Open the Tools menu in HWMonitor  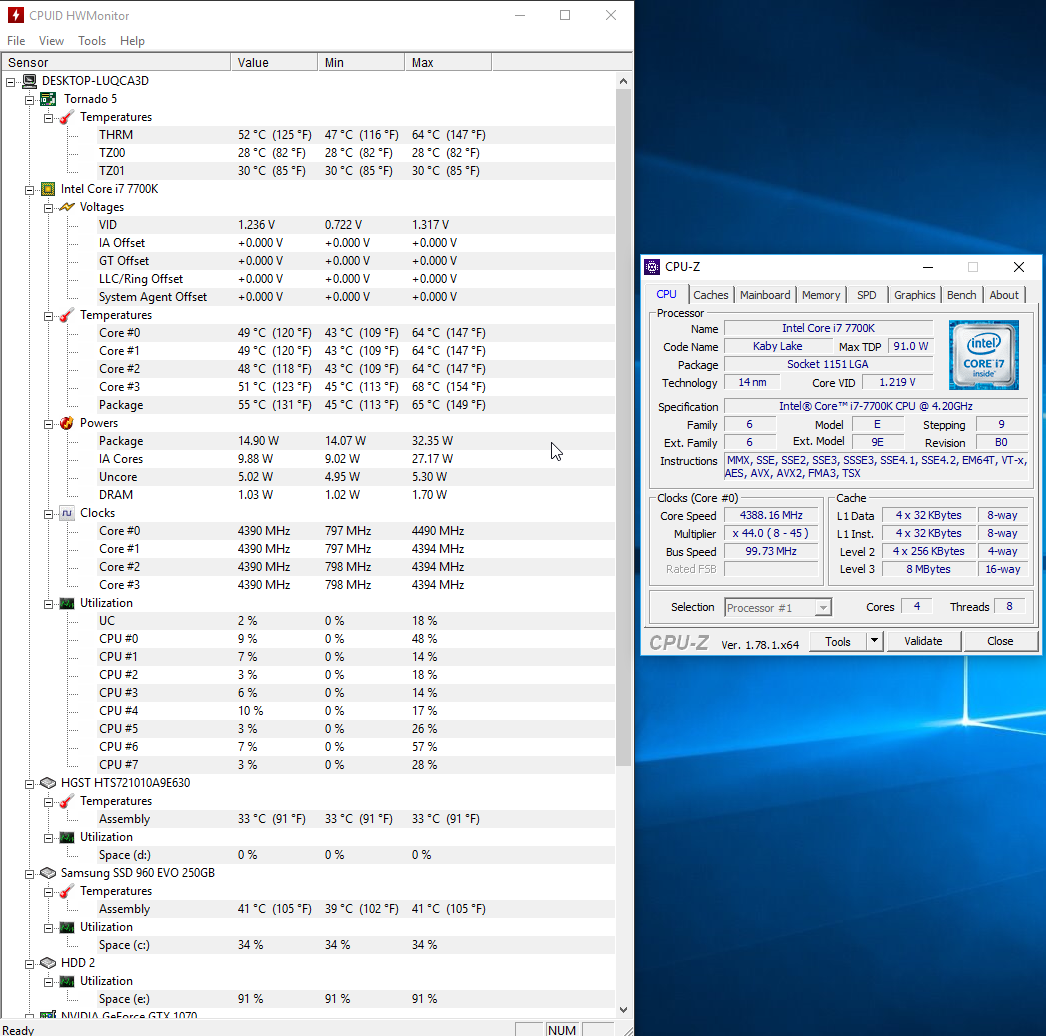tap(92, 41)
